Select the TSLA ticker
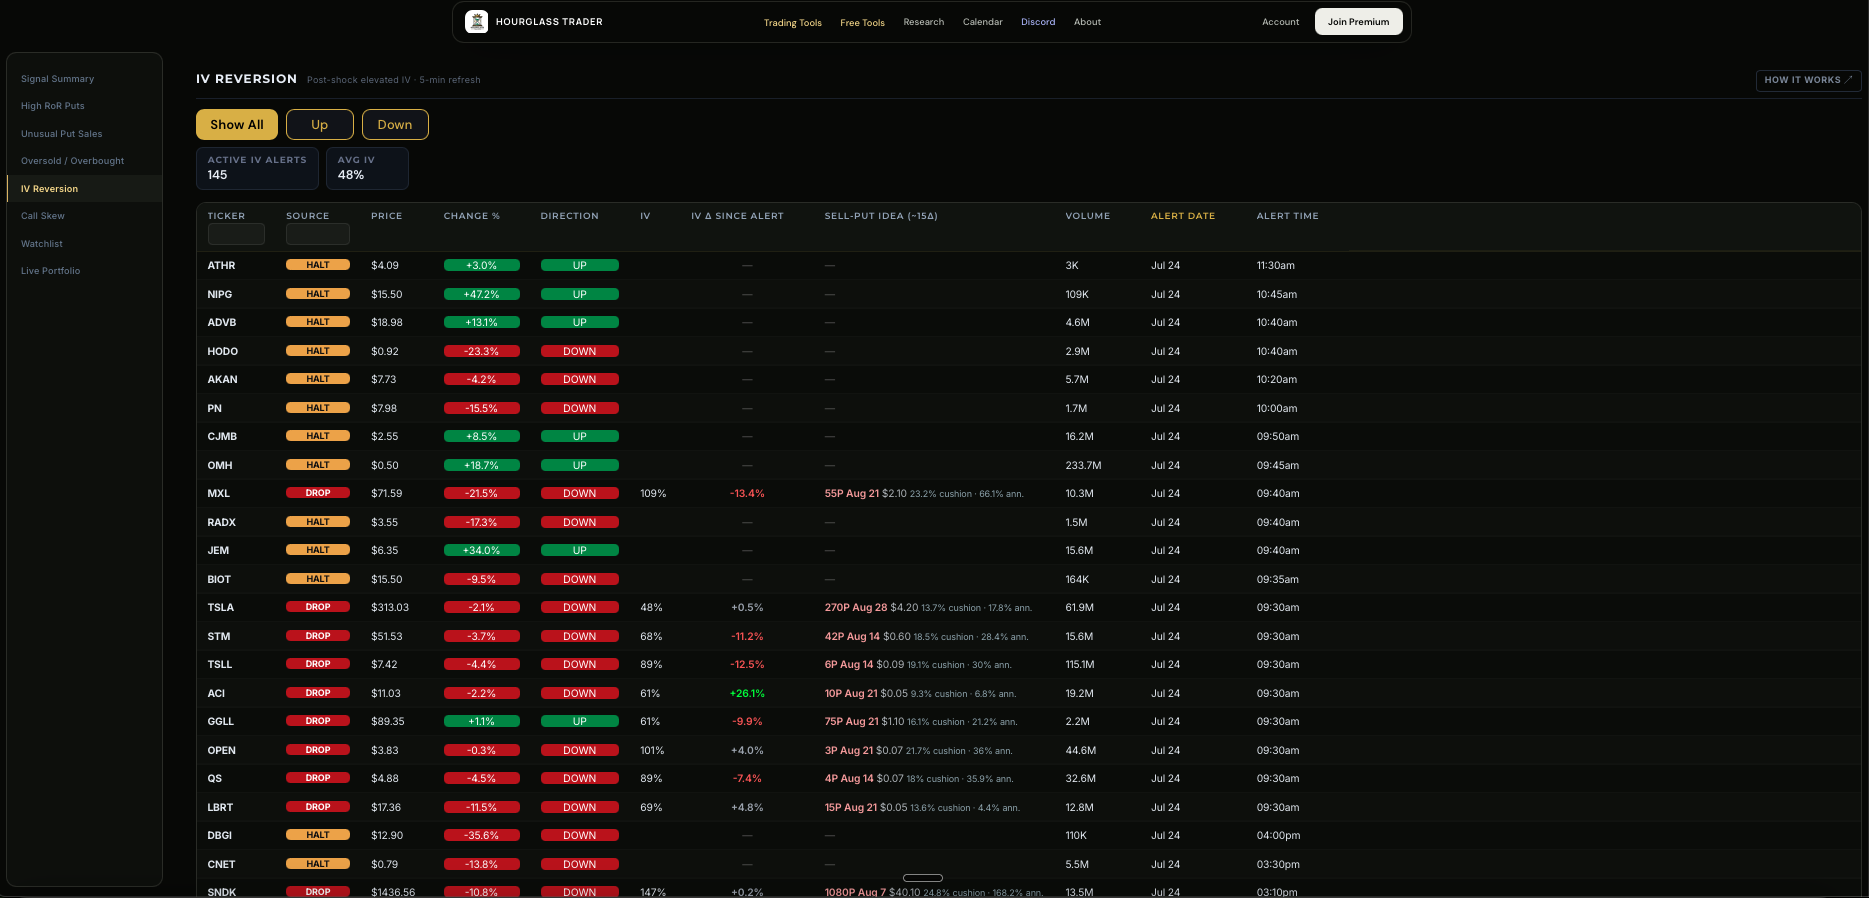This screenshot has width=1869, height=898. 221,608
